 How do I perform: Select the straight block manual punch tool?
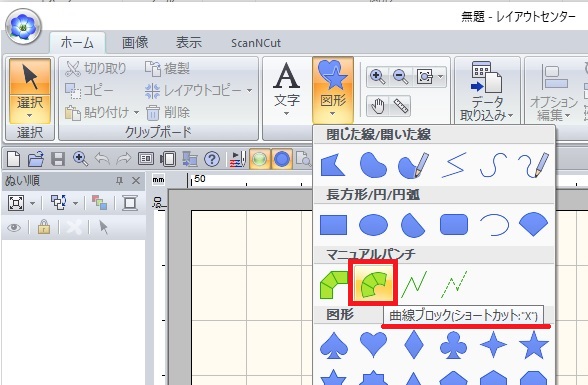333,285
